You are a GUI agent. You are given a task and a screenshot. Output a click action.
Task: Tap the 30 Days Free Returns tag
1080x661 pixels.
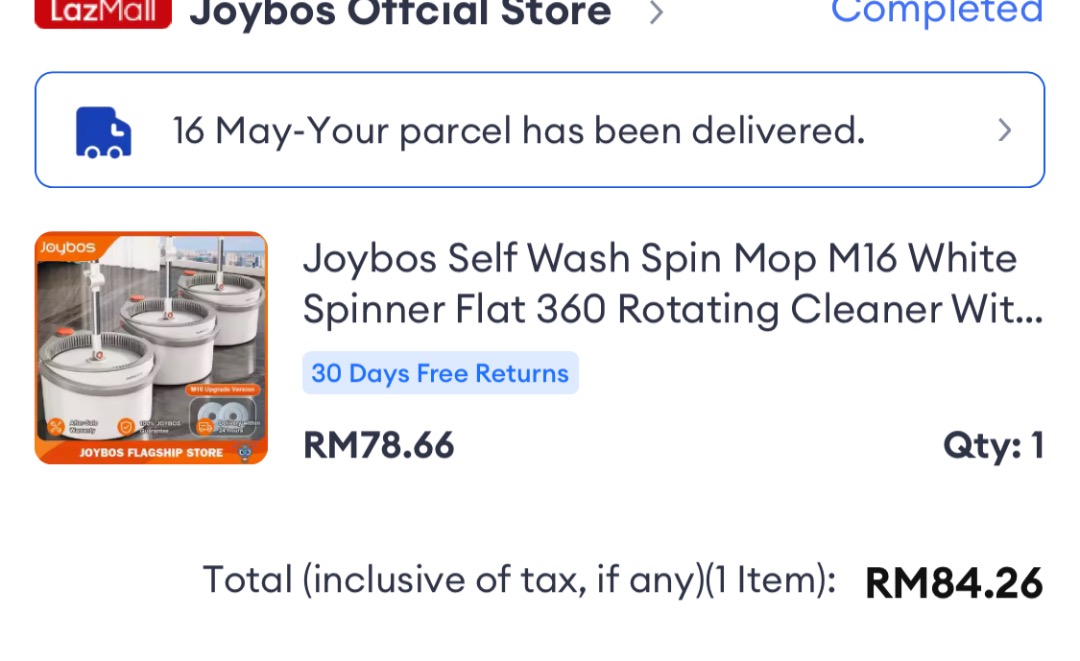440,372
